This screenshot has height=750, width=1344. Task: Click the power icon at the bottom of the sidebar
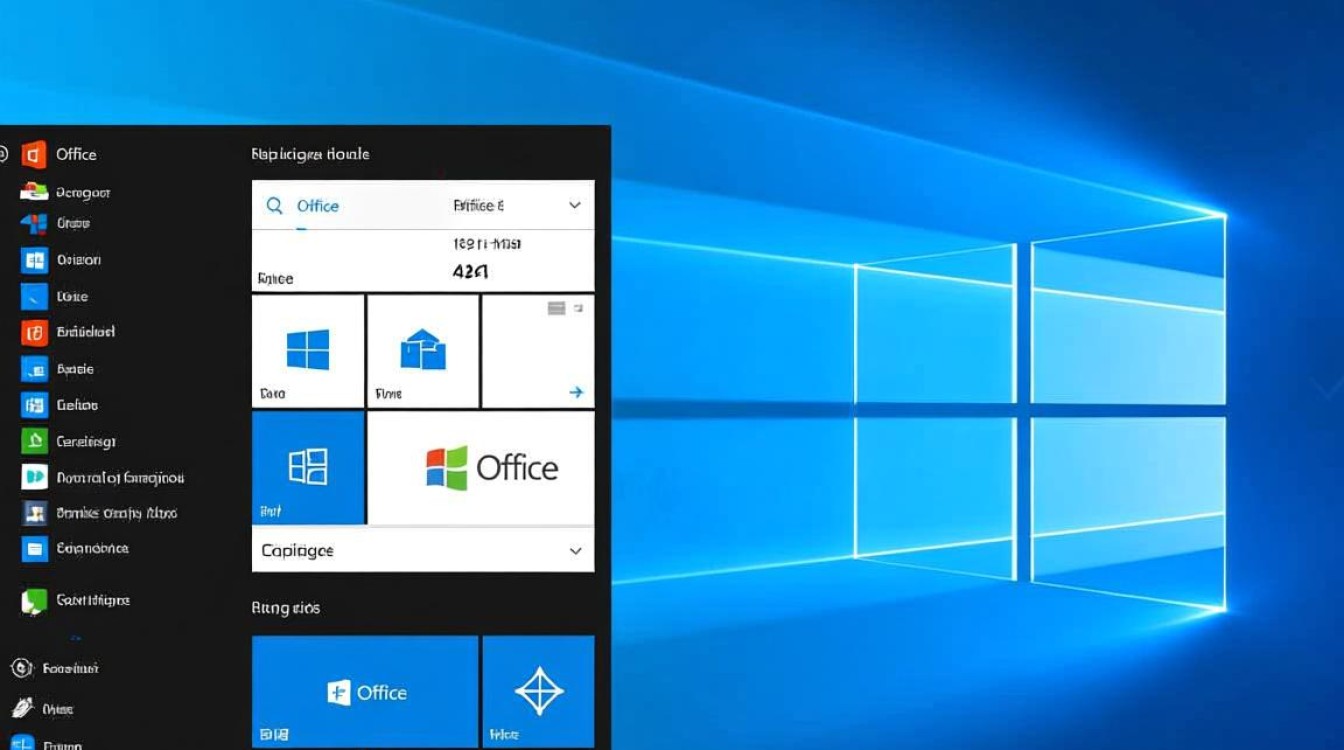(x=20, y=708)
